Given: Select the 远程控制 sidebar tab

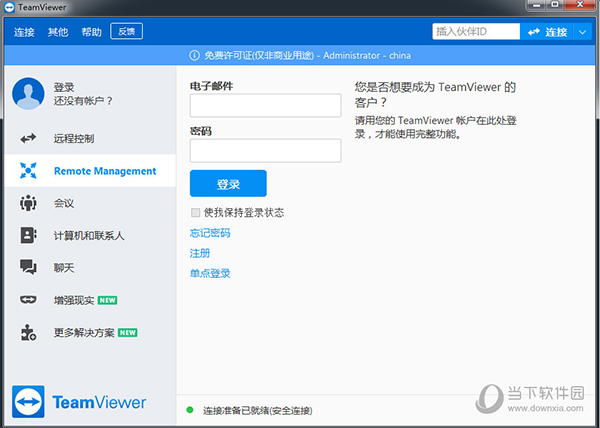Looking at the screenshot, I should 91,138.
